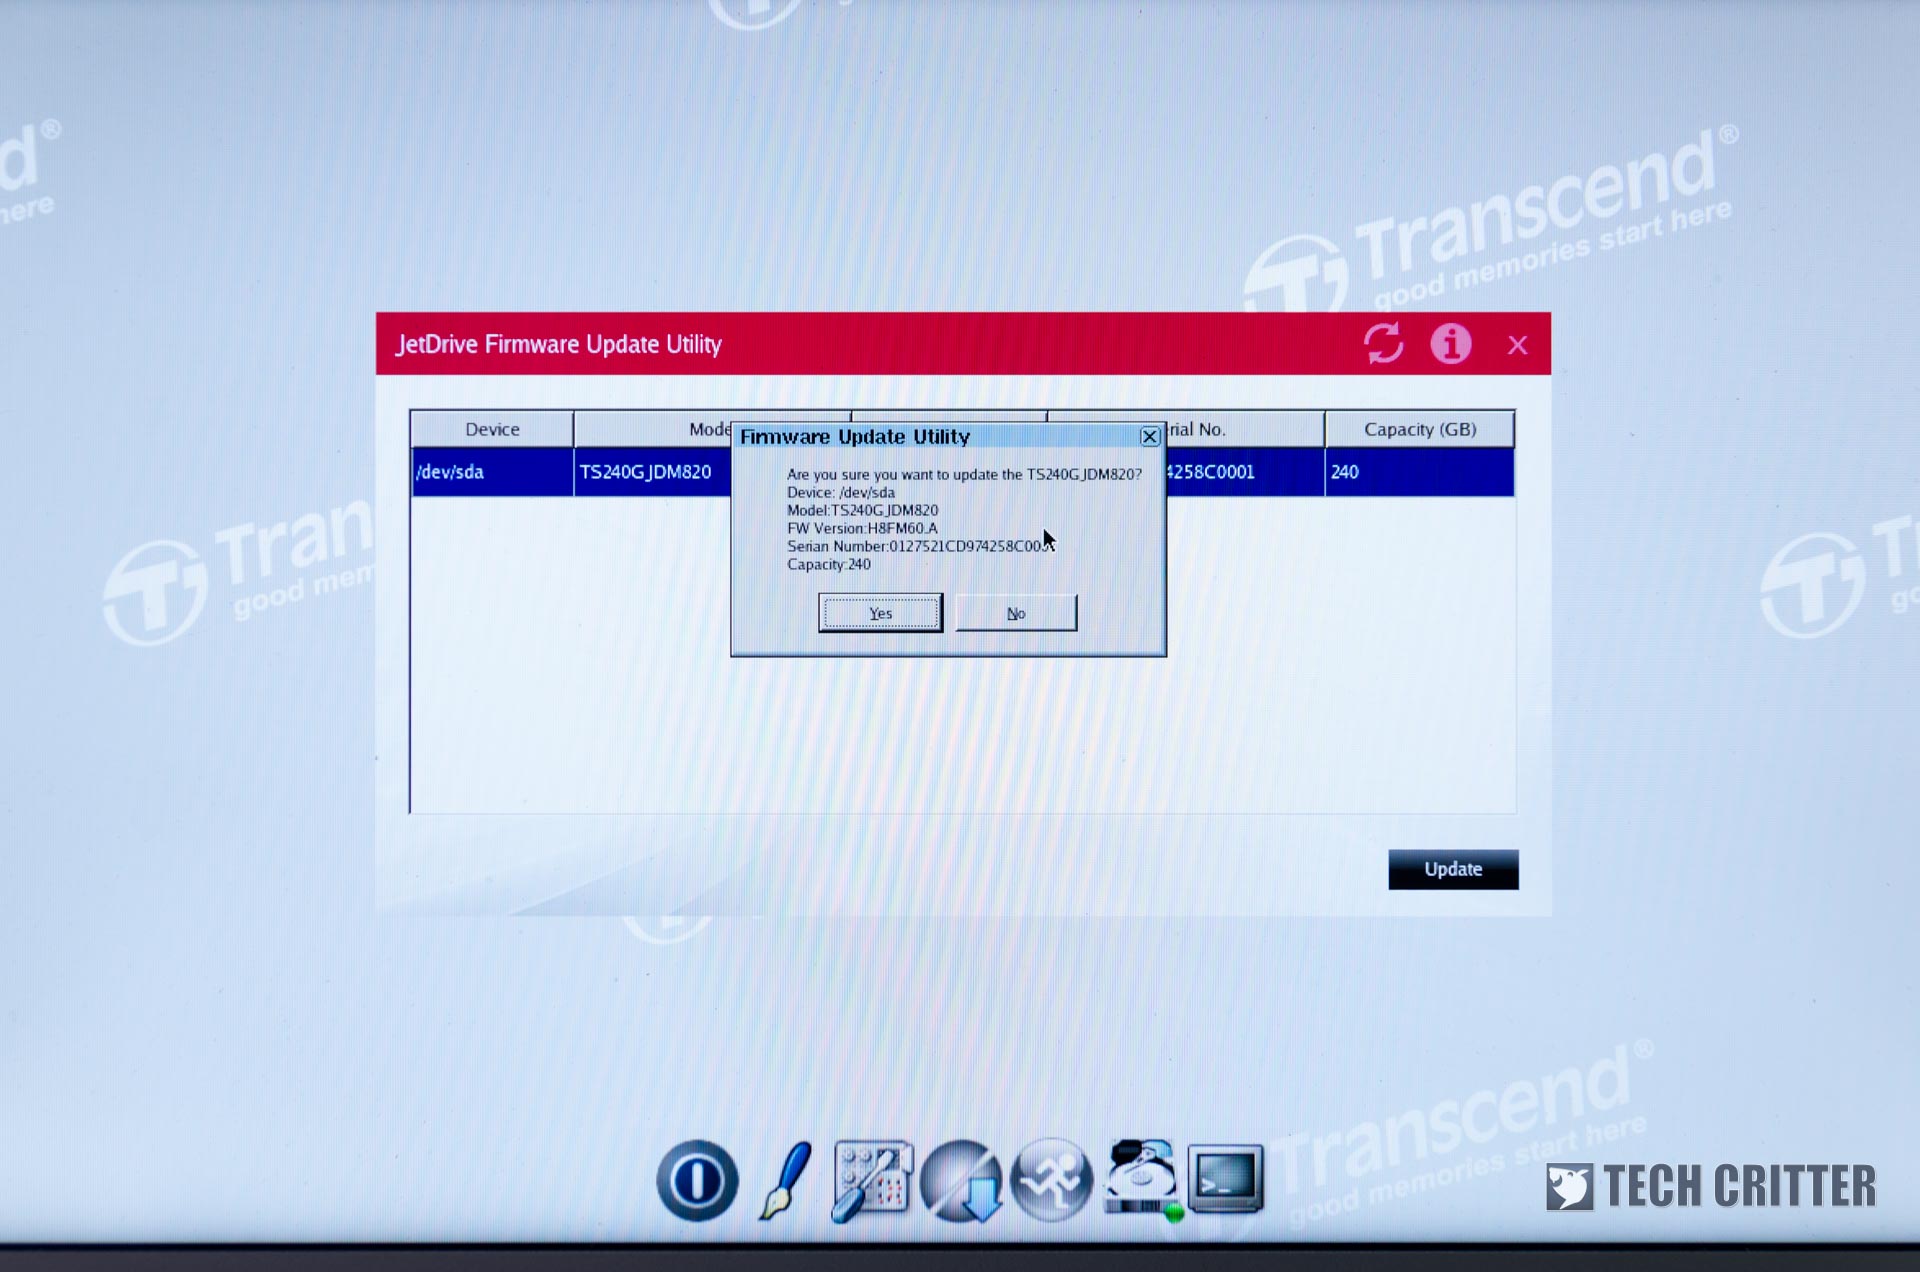Click the serial number cell ending 258C0001
1920x1272 pixels.
(x=1245, y=472)
